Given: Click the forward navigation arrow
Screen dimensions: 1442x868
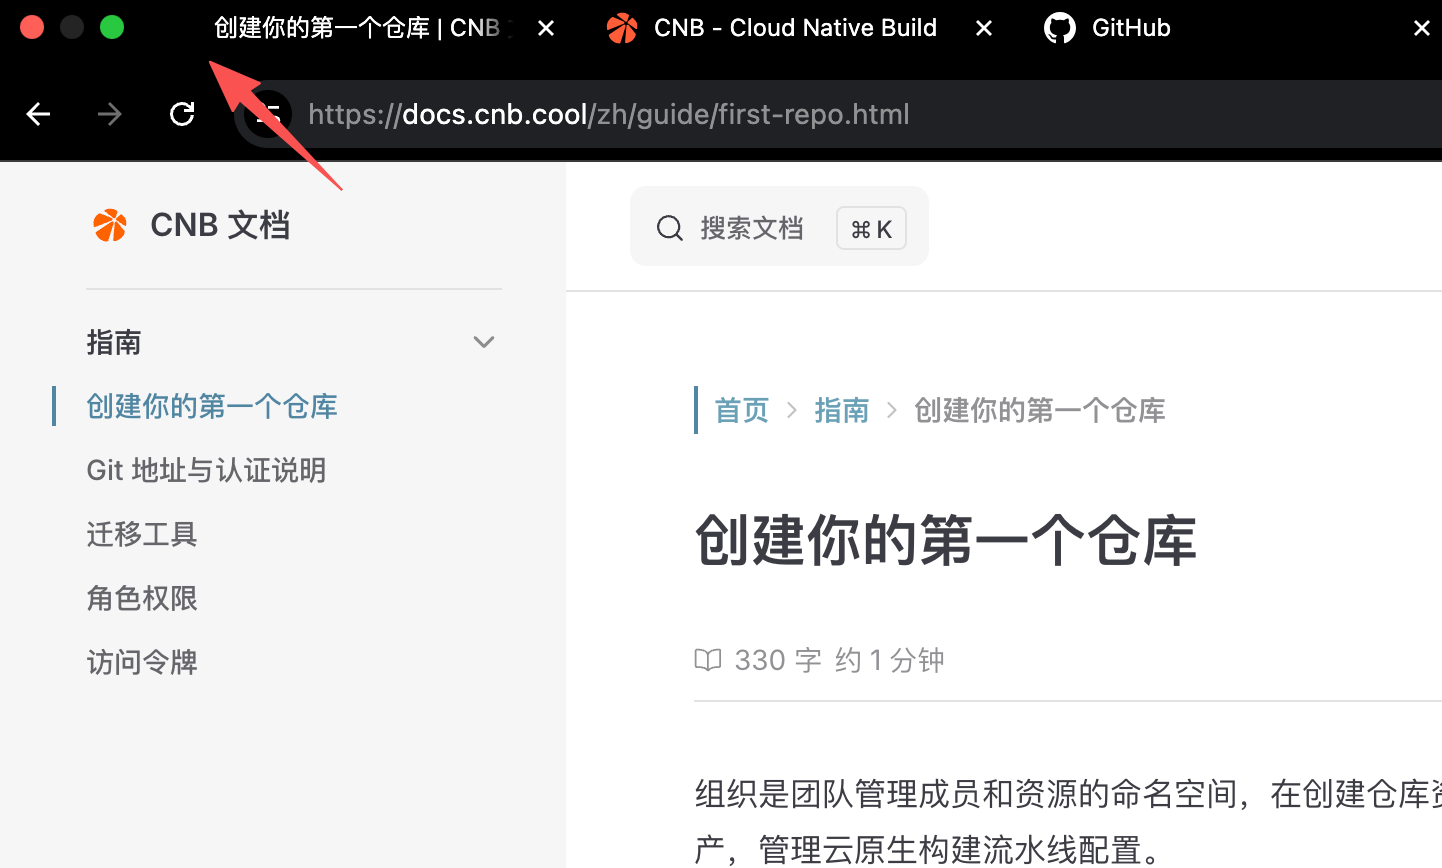Looking at the screenshot, I should pyautogui.click(x=110, y=114).
